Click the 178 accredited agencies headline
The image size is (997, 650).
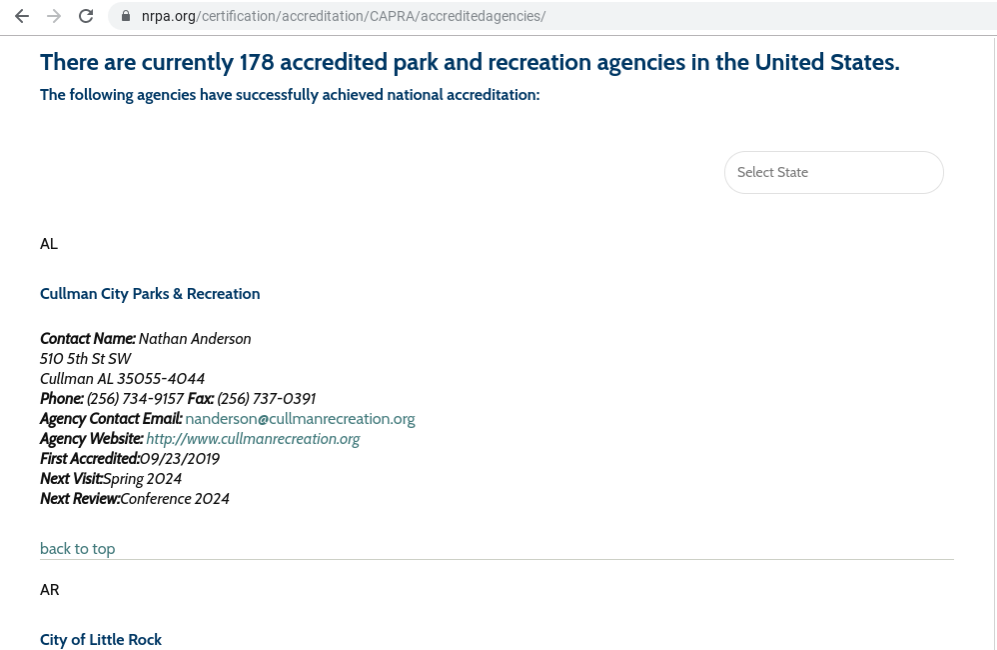point(470,62)
